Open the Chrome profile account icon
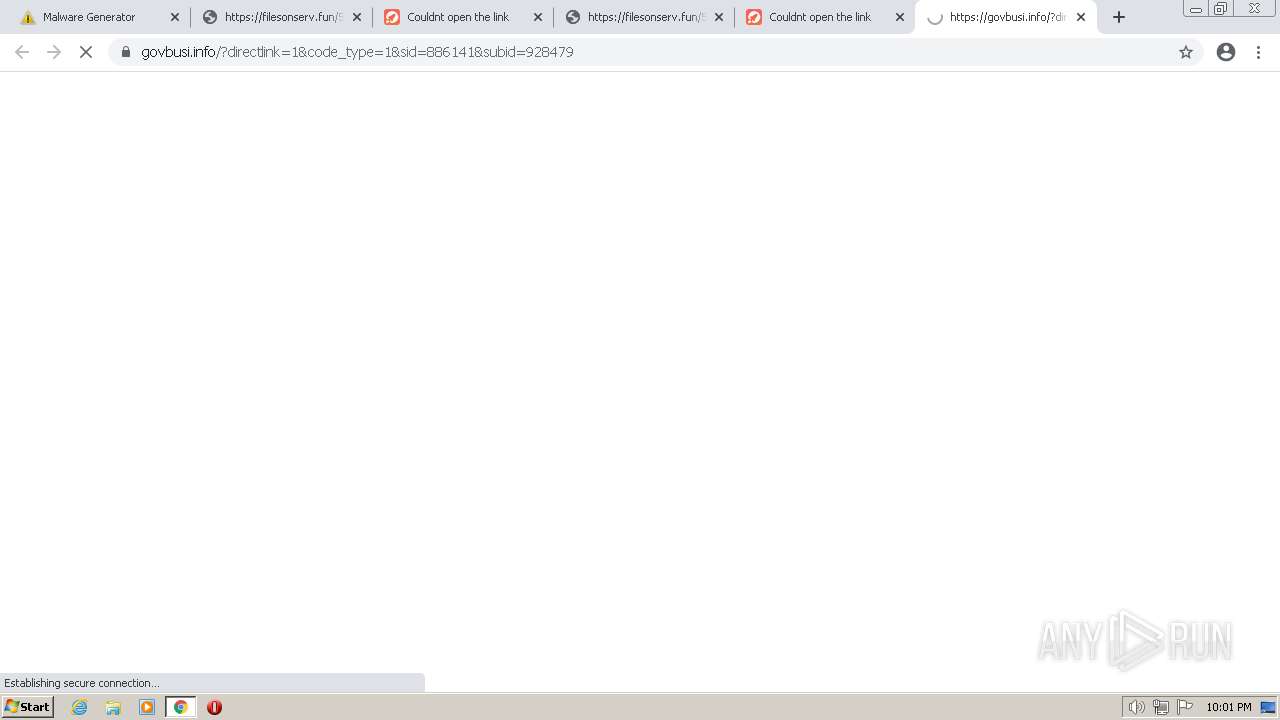Image resolution: width=1280 pixels, height=720 pixels. (x=1226, y=52)
